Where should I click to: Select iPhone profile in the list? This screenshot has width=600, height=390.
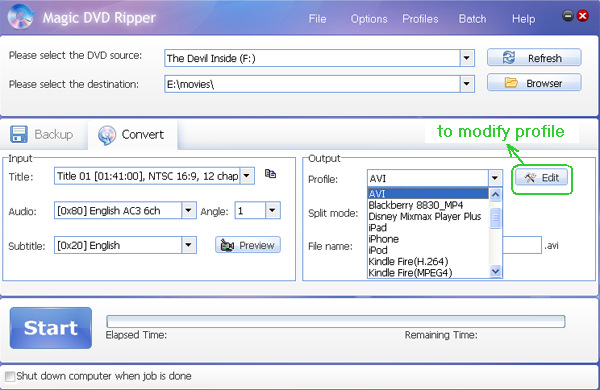(428, 239)
